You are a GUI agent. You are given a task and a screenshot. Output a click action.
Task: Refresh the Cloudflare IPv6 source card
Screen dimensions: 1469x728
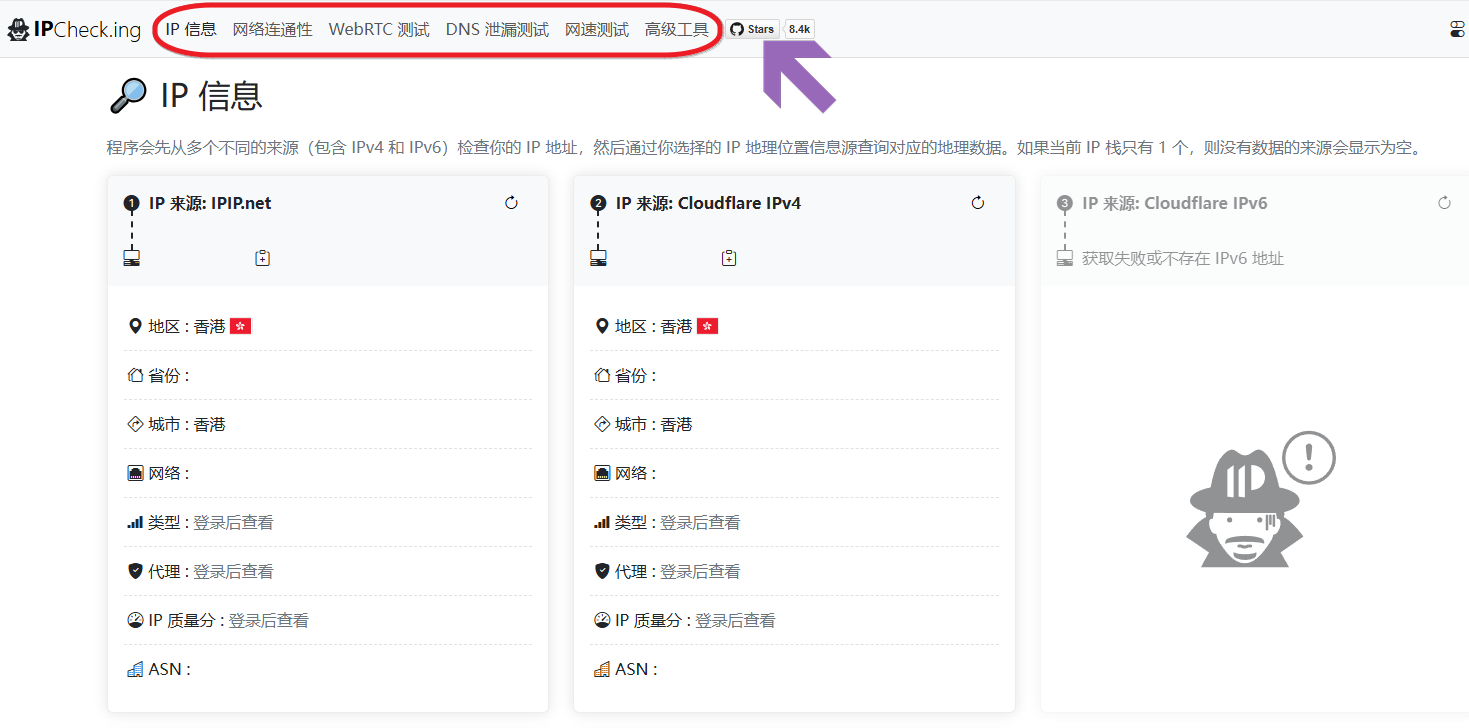coord(1444,203)
